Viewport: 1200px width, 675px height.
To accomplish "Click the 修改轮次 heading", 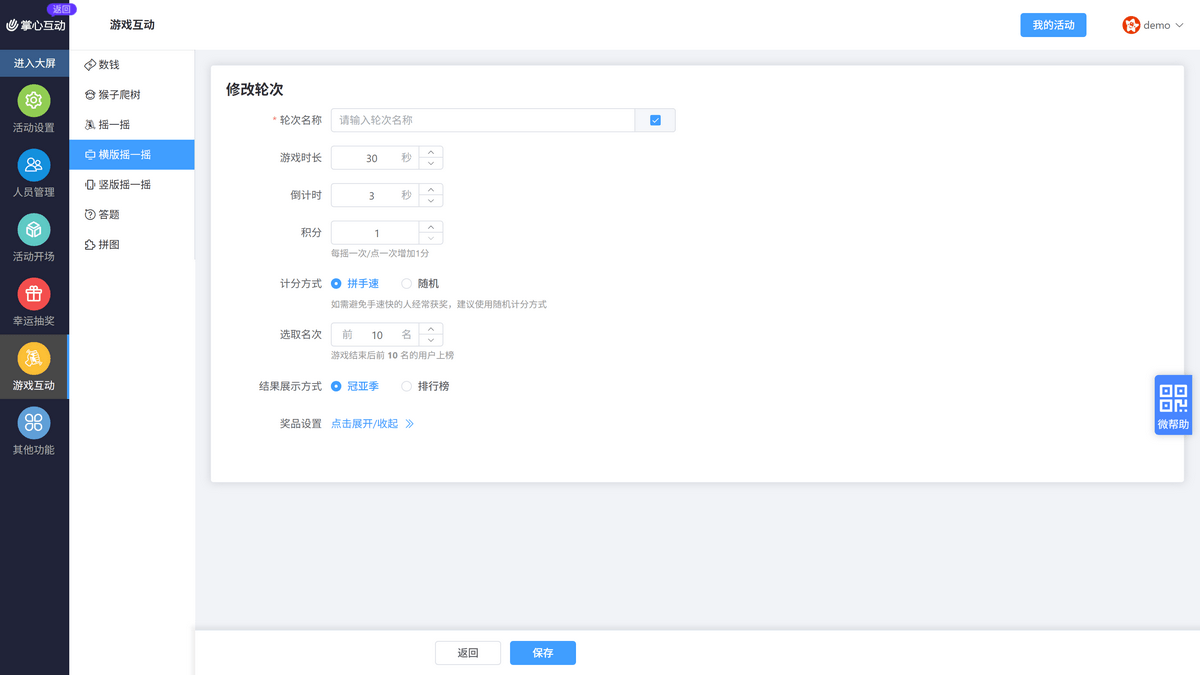I will (254, 89).
